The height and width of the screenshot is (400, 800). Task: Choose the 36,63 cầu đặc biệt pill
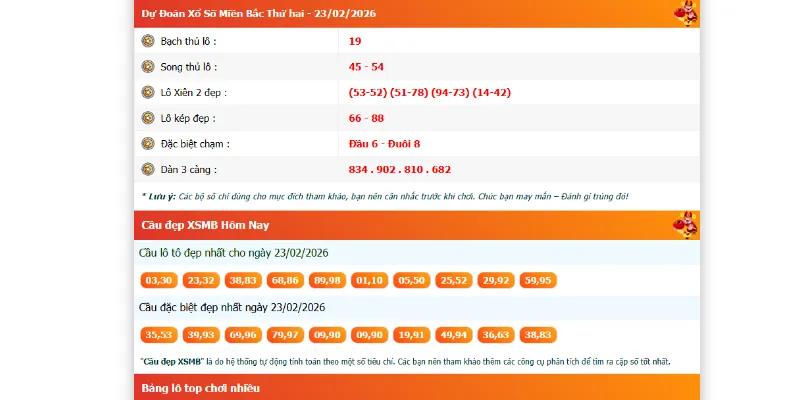pos(496,334)
